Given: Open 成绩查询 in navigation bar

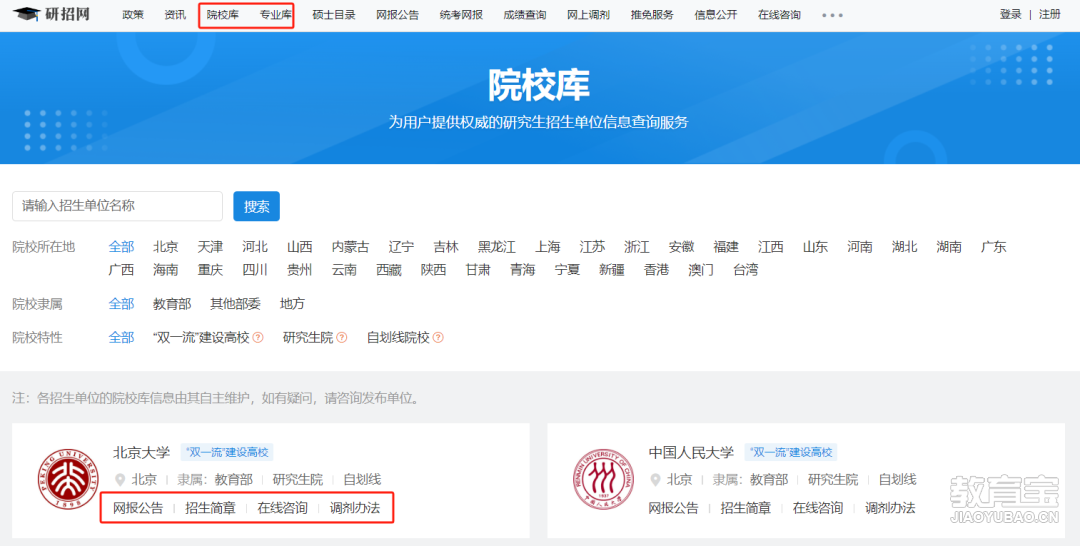Looking at the screenshot, I should [x=525, y=14].
